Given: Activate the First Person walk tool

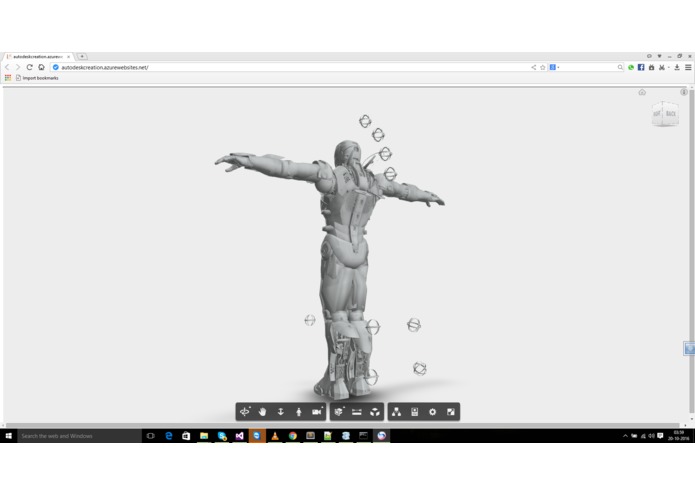Looking at the screenshot, I should [299, 412].
